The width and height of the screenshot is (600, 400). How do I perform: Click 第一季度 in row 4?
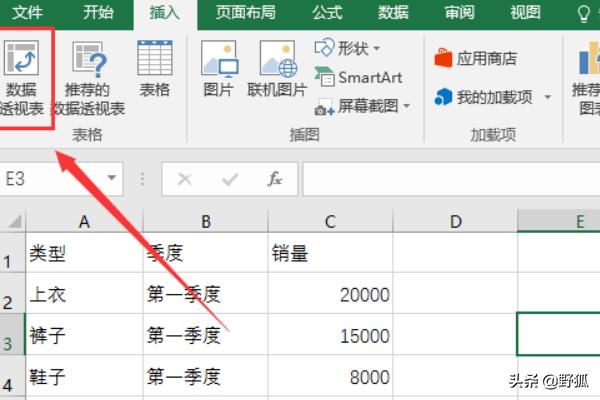206,376
